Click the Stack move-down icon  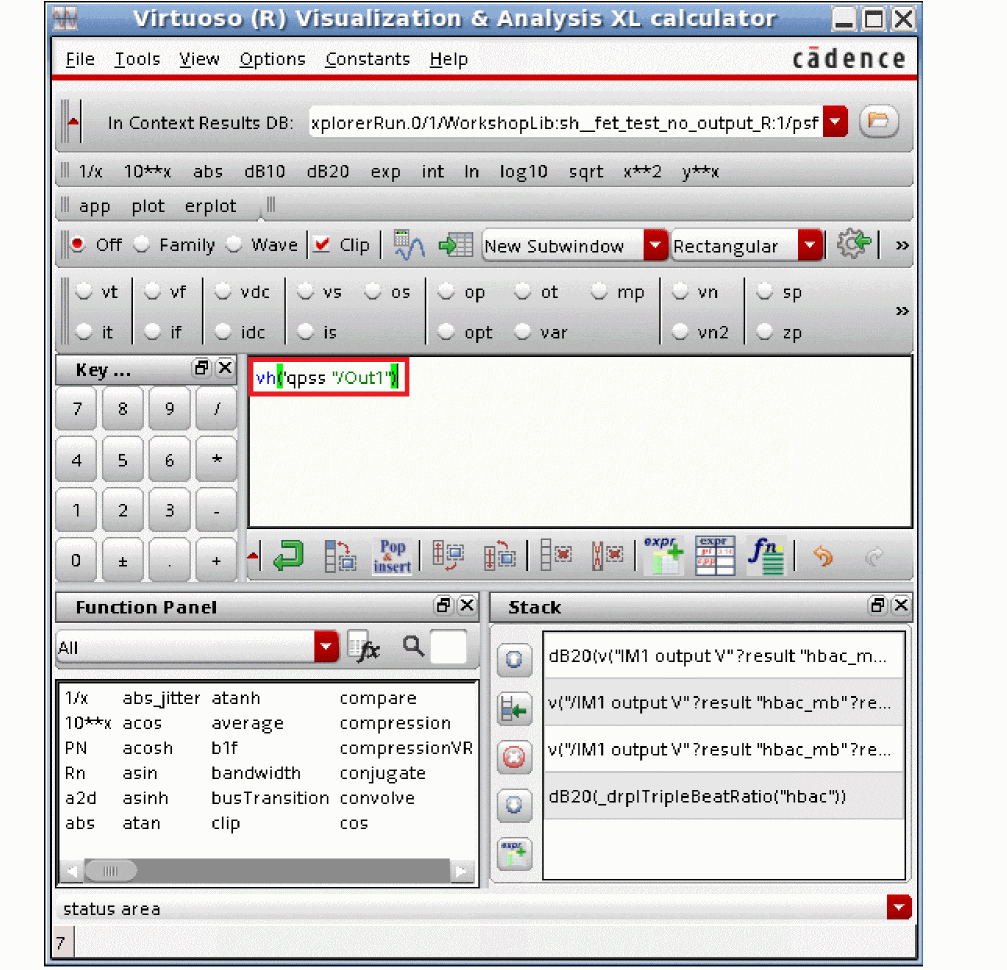pos(514,806)
